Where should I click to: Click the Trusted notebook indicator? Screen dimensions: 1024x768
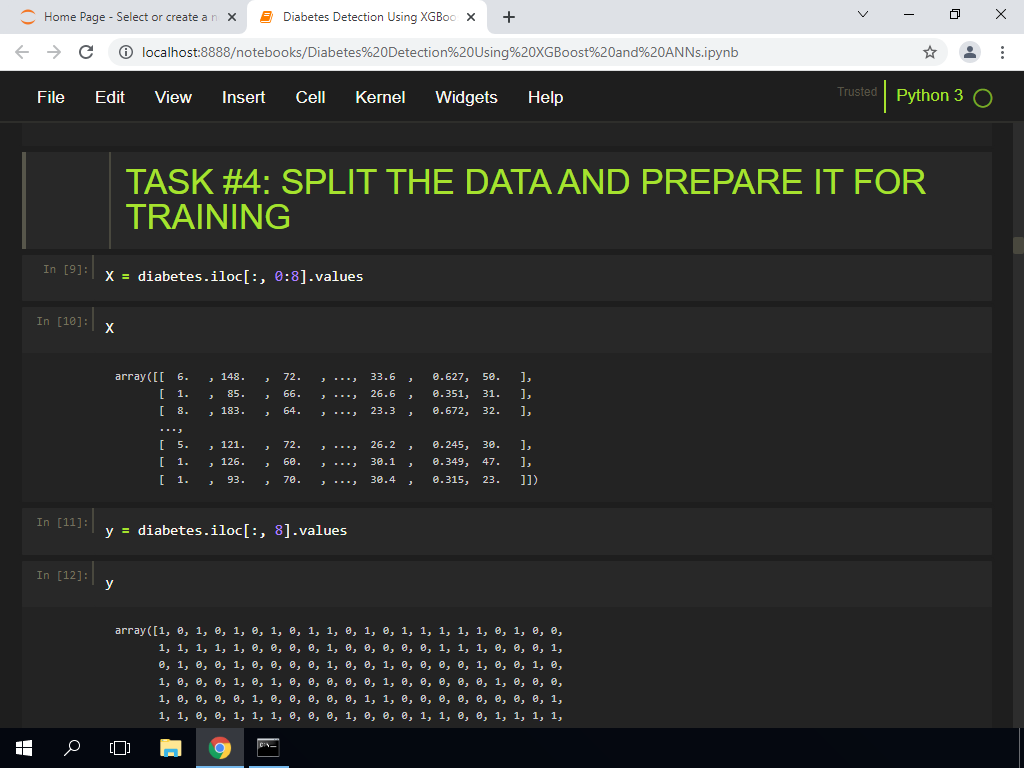coord(857,92)
